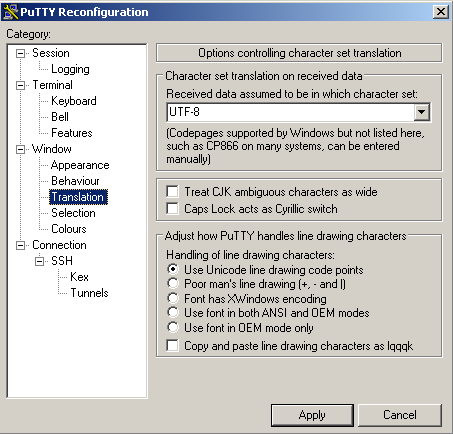Image resolution: width=453 pixels, height=434 pixels.
Task: Select Tunnels under SSH
Action: click(89, 293)
